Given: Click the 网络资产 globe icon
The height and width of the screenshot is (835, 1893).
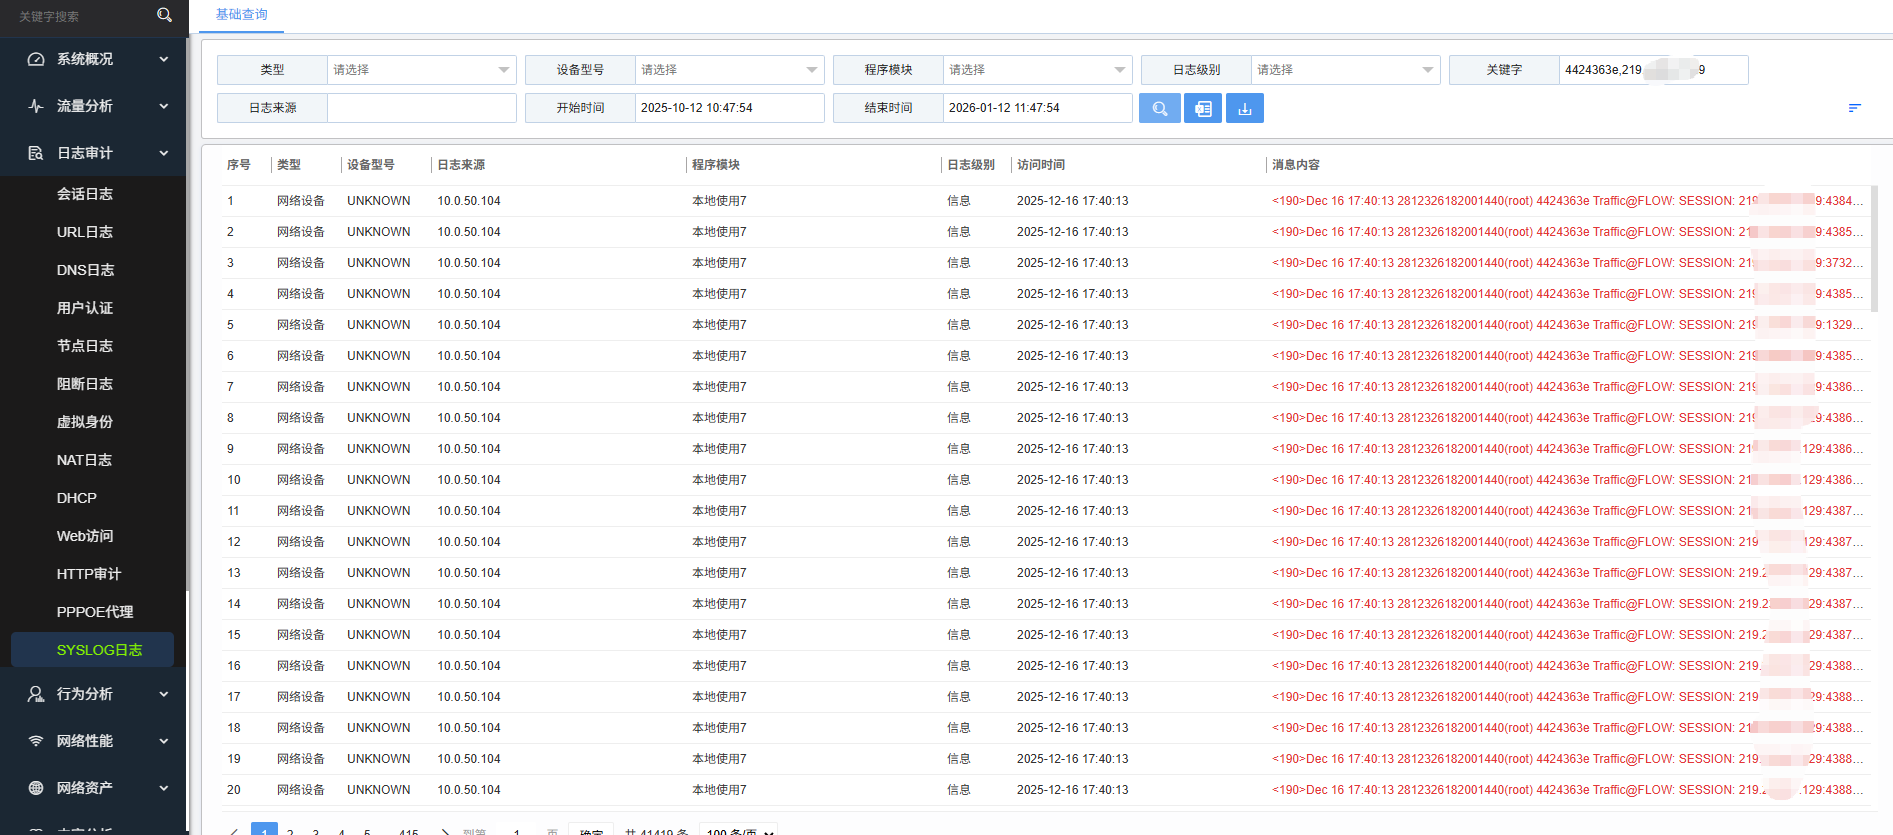Looking at the screenshot, I should [36, 788].
